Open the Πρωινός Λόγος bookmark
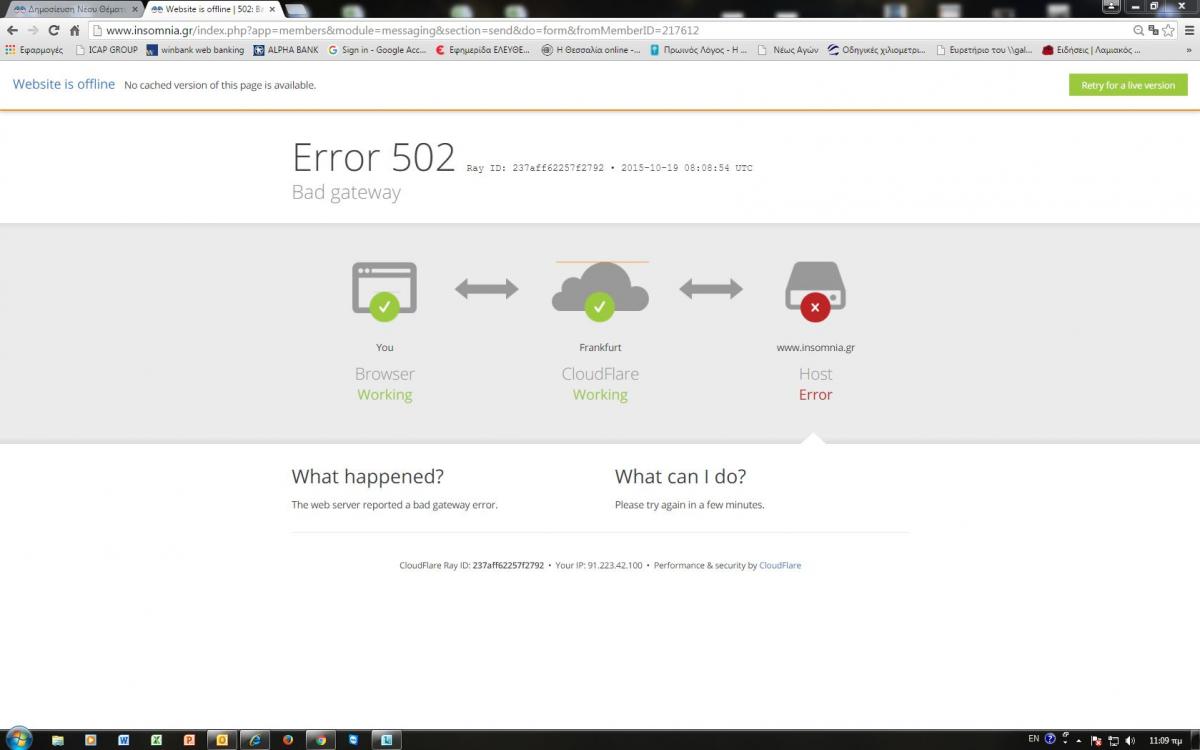This screenshot has width=1200, height=750. pyautogui.click(x=698, y=49)
